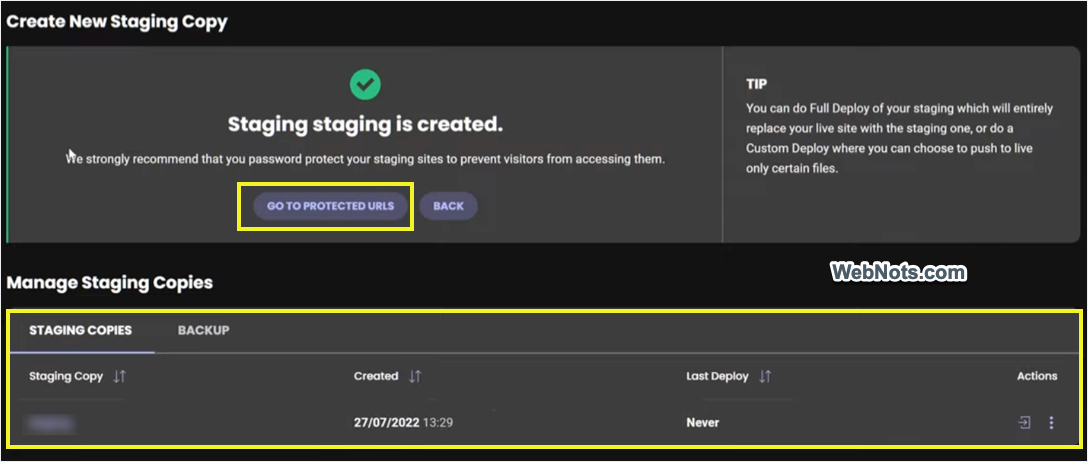
Task: Click the 'Staging staging is created.' message
Action: pos(365,125)
